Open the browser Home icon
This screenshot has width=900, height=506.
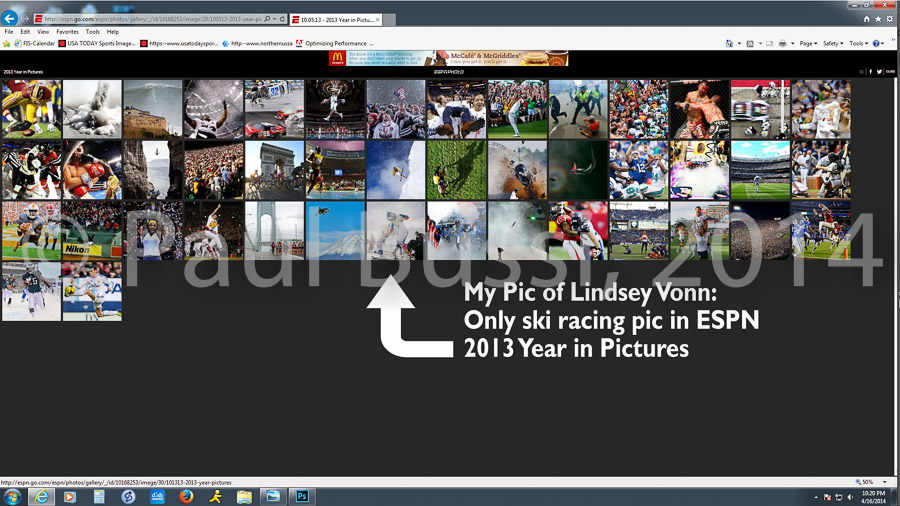[867, 19]
